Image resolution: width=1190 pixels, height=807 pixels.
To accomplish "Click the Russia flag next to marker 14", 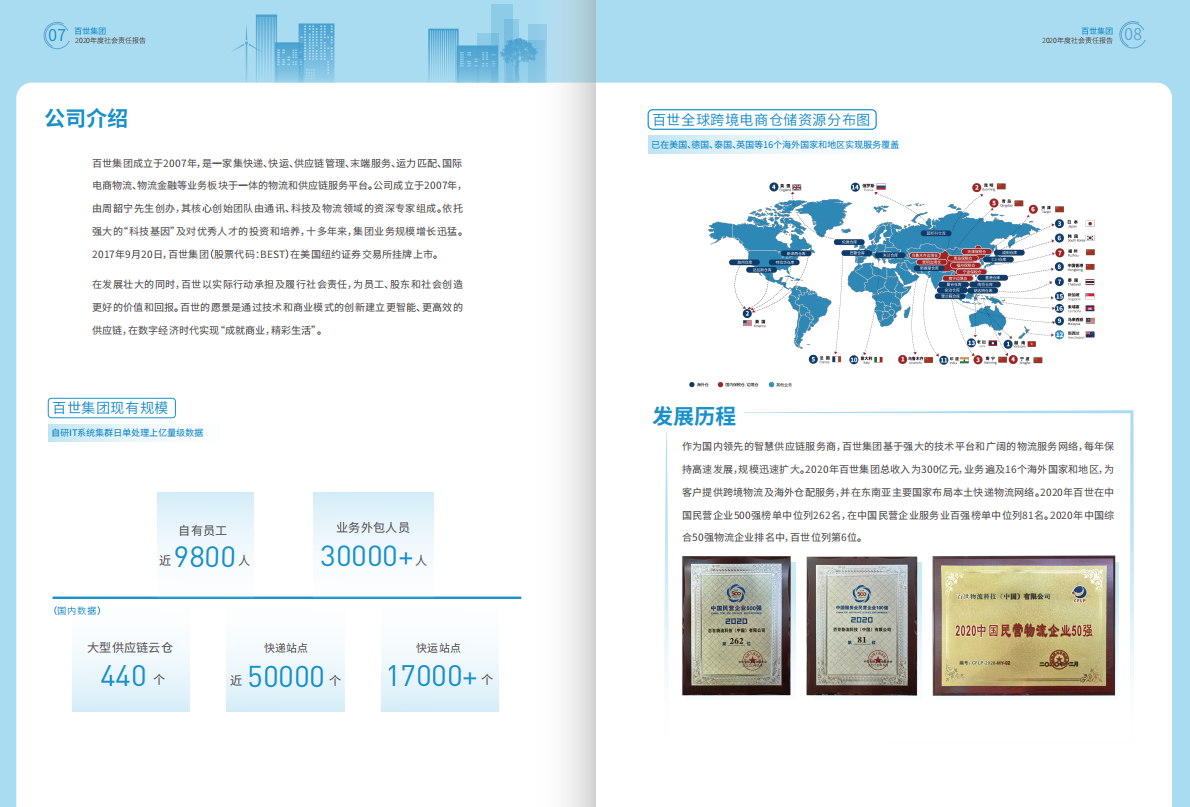I will coord(882,186).
